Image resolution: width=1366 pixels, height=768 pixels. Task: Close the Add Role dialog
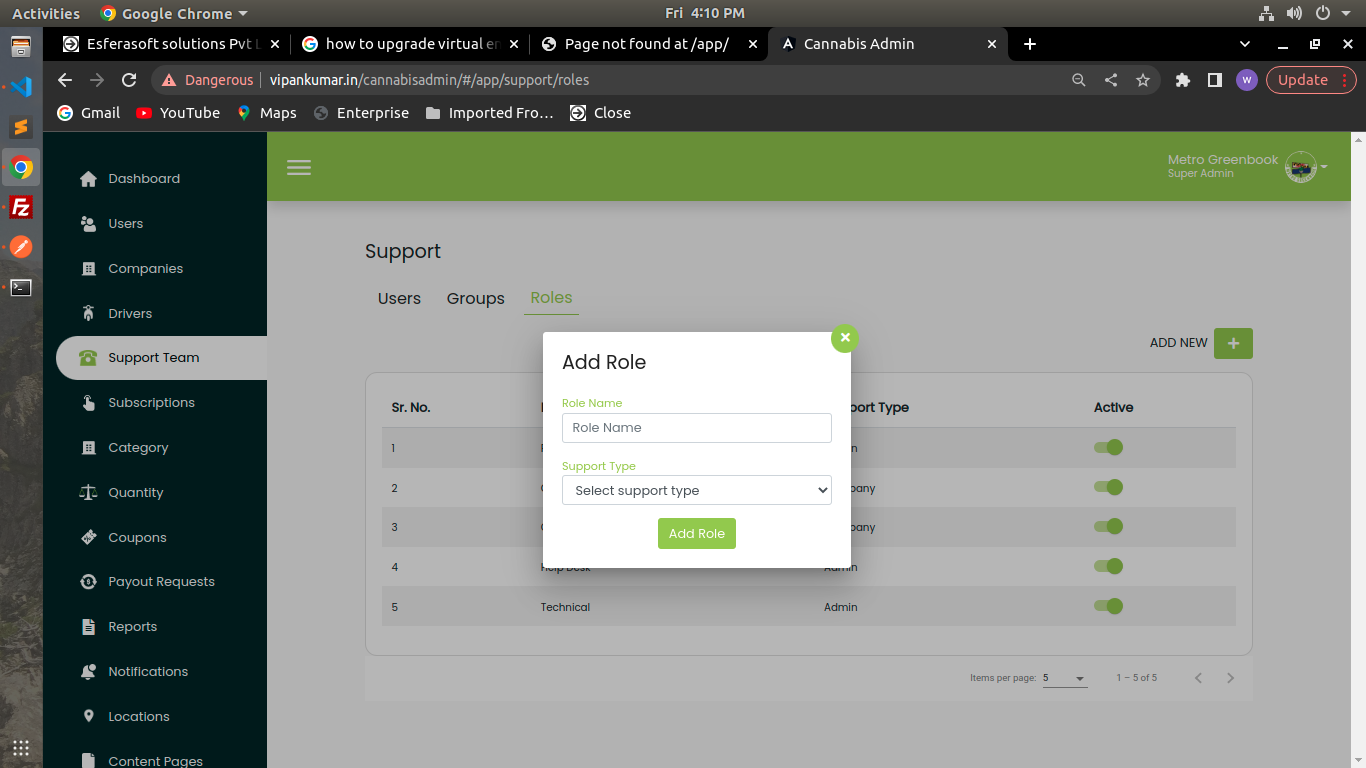pyautogui.click(x=845, y=338)
